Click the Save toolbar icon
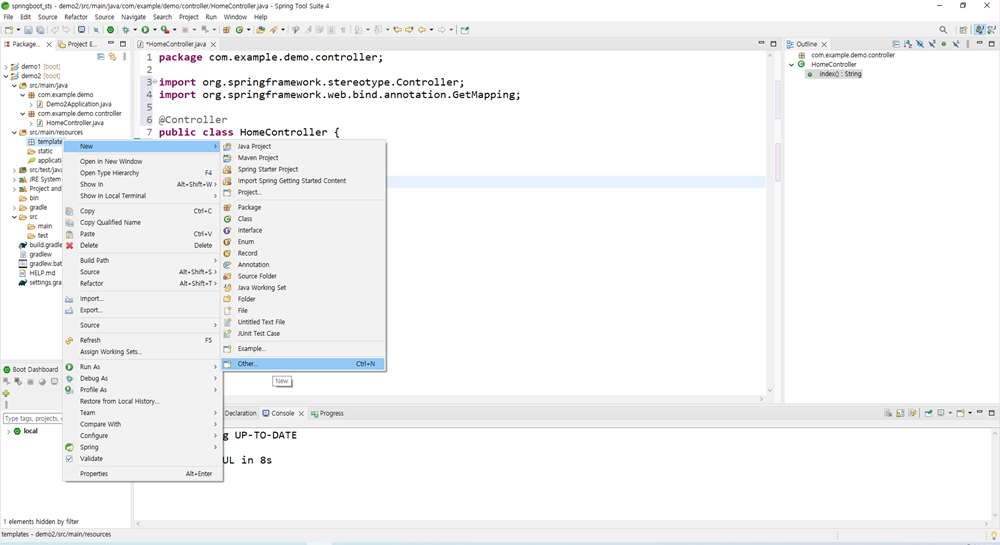Screen dimensions: 1000x545 [28, 30]
